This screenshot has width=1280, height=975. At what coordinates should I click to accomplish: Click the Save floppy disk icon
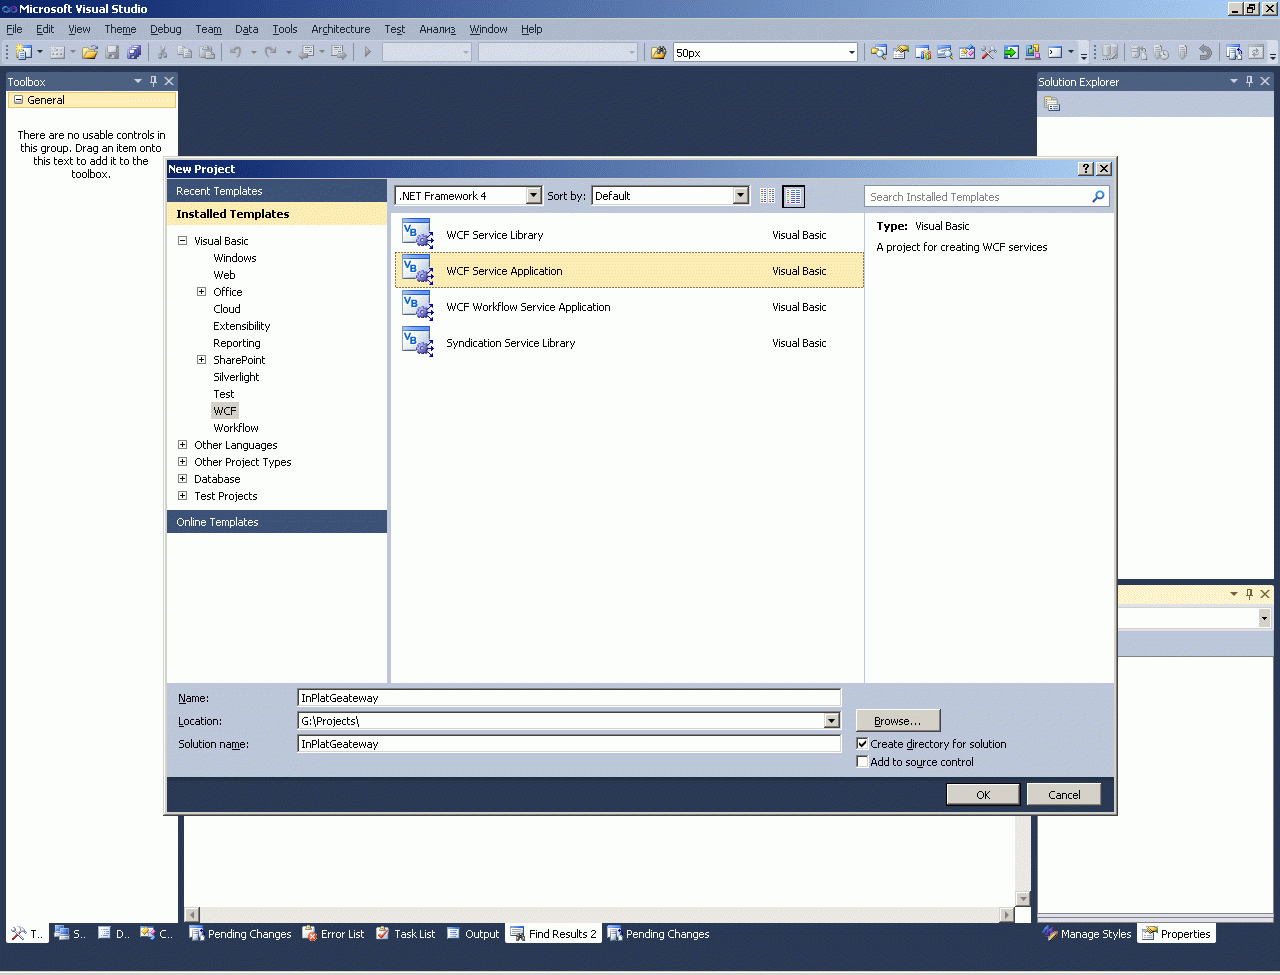coord(112,53)
